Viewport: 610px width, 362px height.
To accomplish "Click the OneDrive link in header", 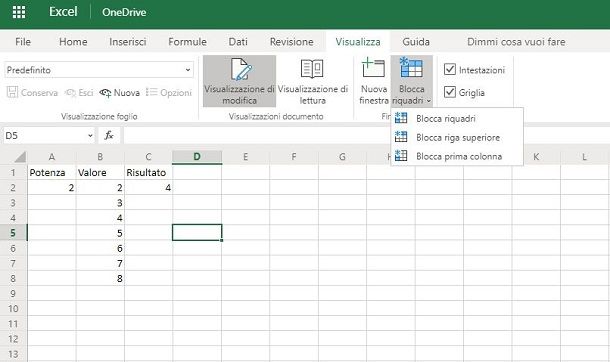I will [x=124, y=12].
